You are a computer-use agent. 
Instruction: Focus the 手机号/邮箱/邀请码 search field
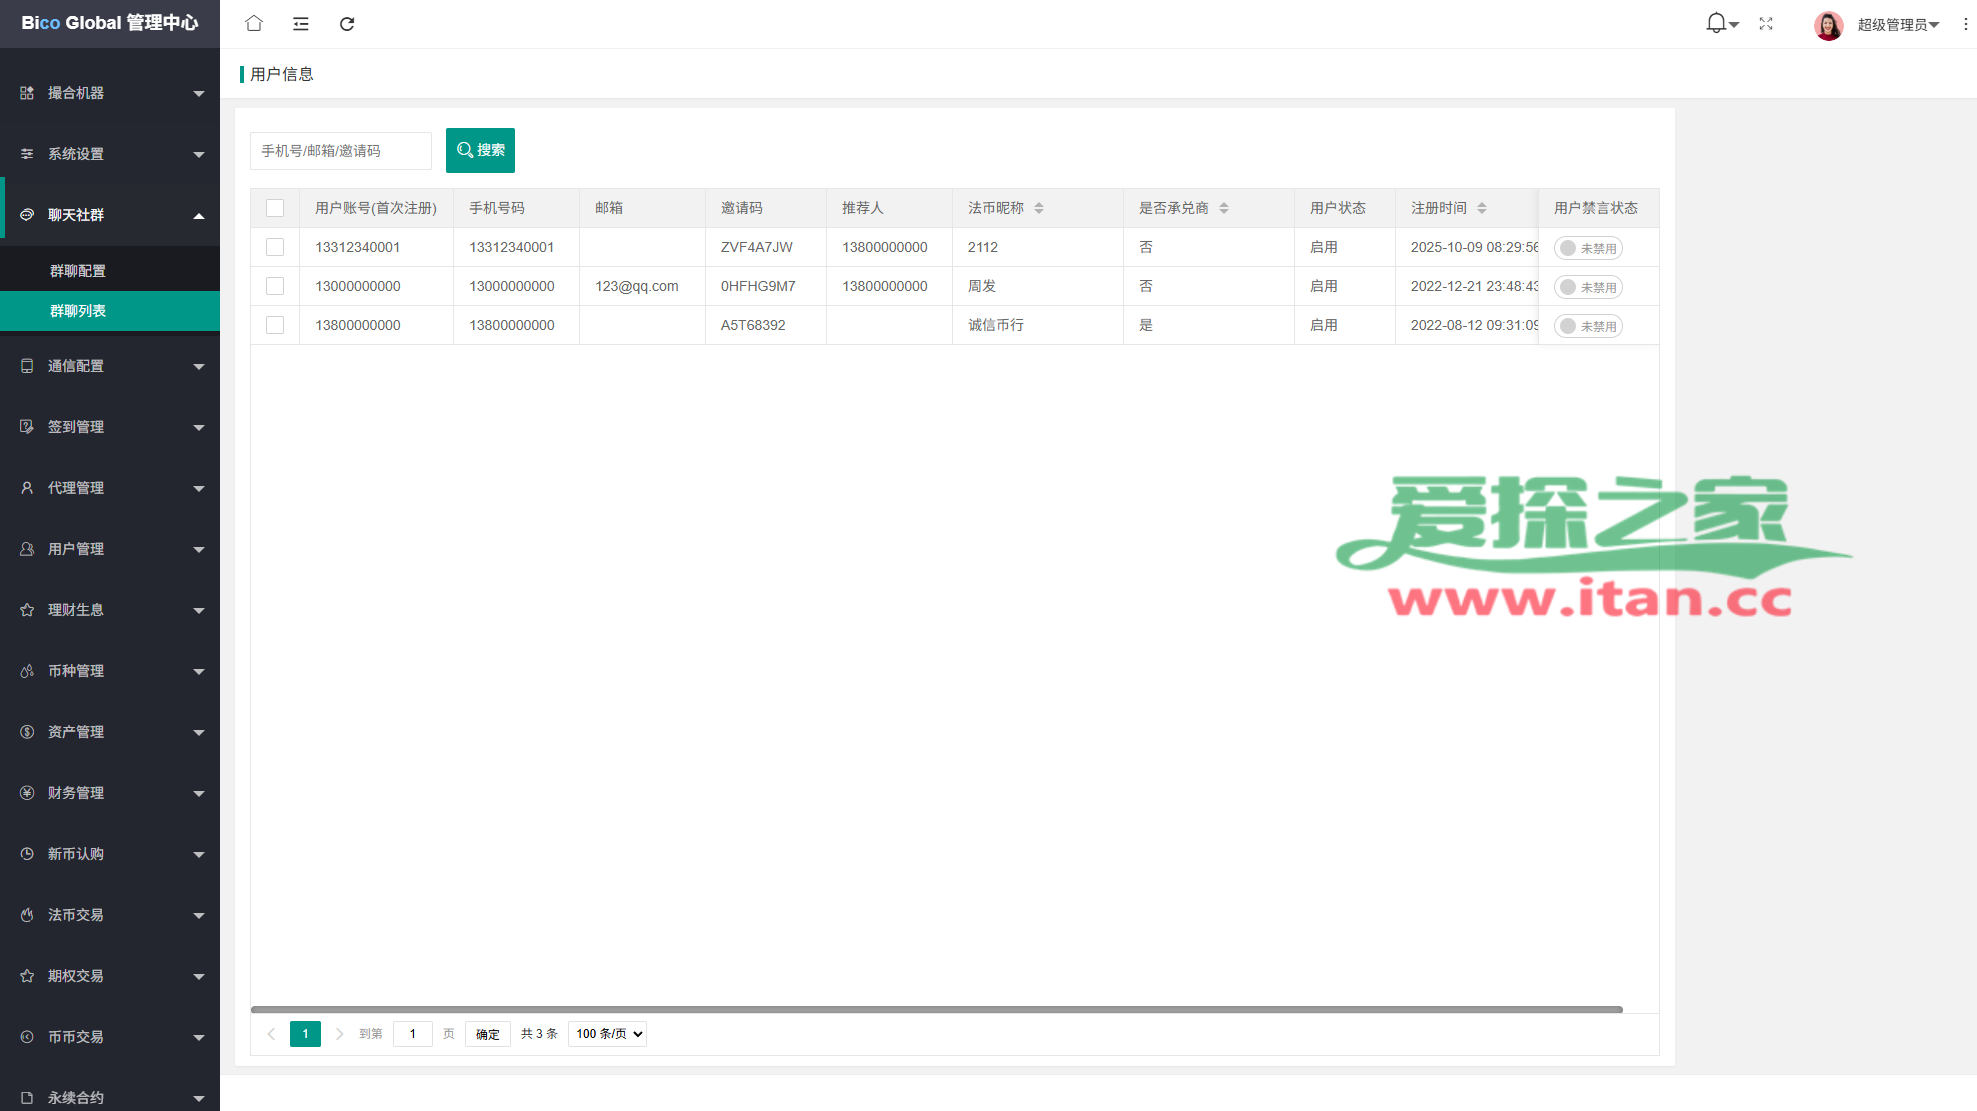coord(340,151)
